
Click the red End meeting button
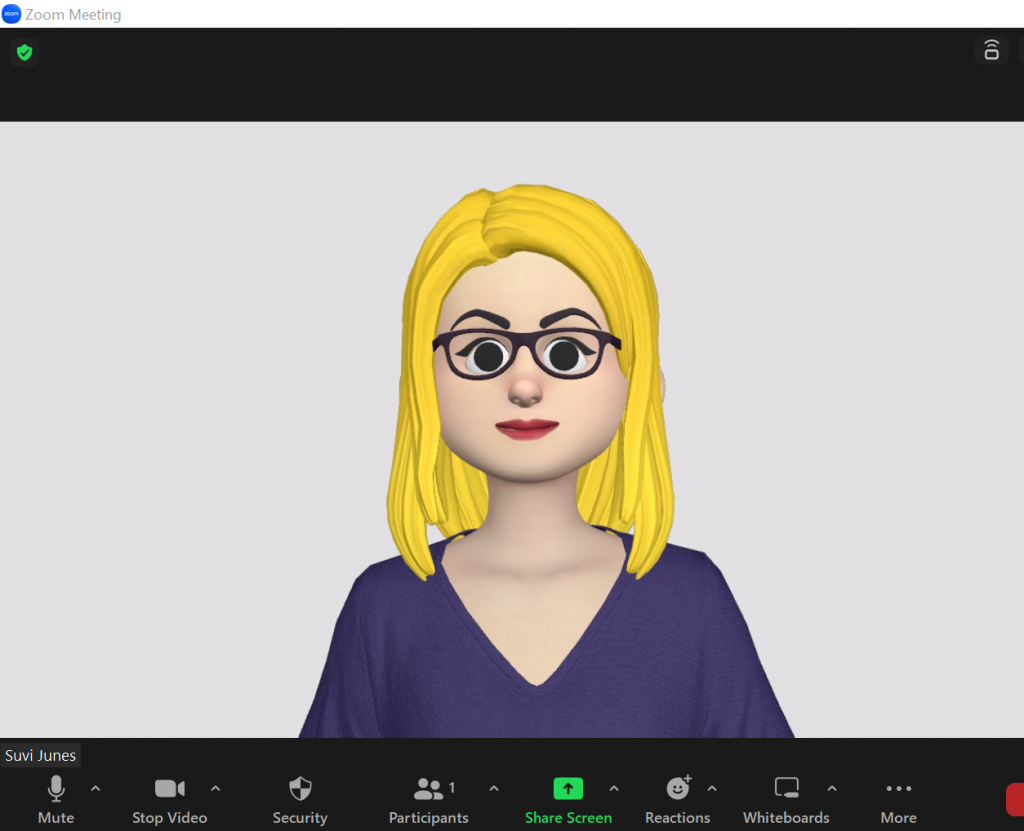tap(1018, 800)
